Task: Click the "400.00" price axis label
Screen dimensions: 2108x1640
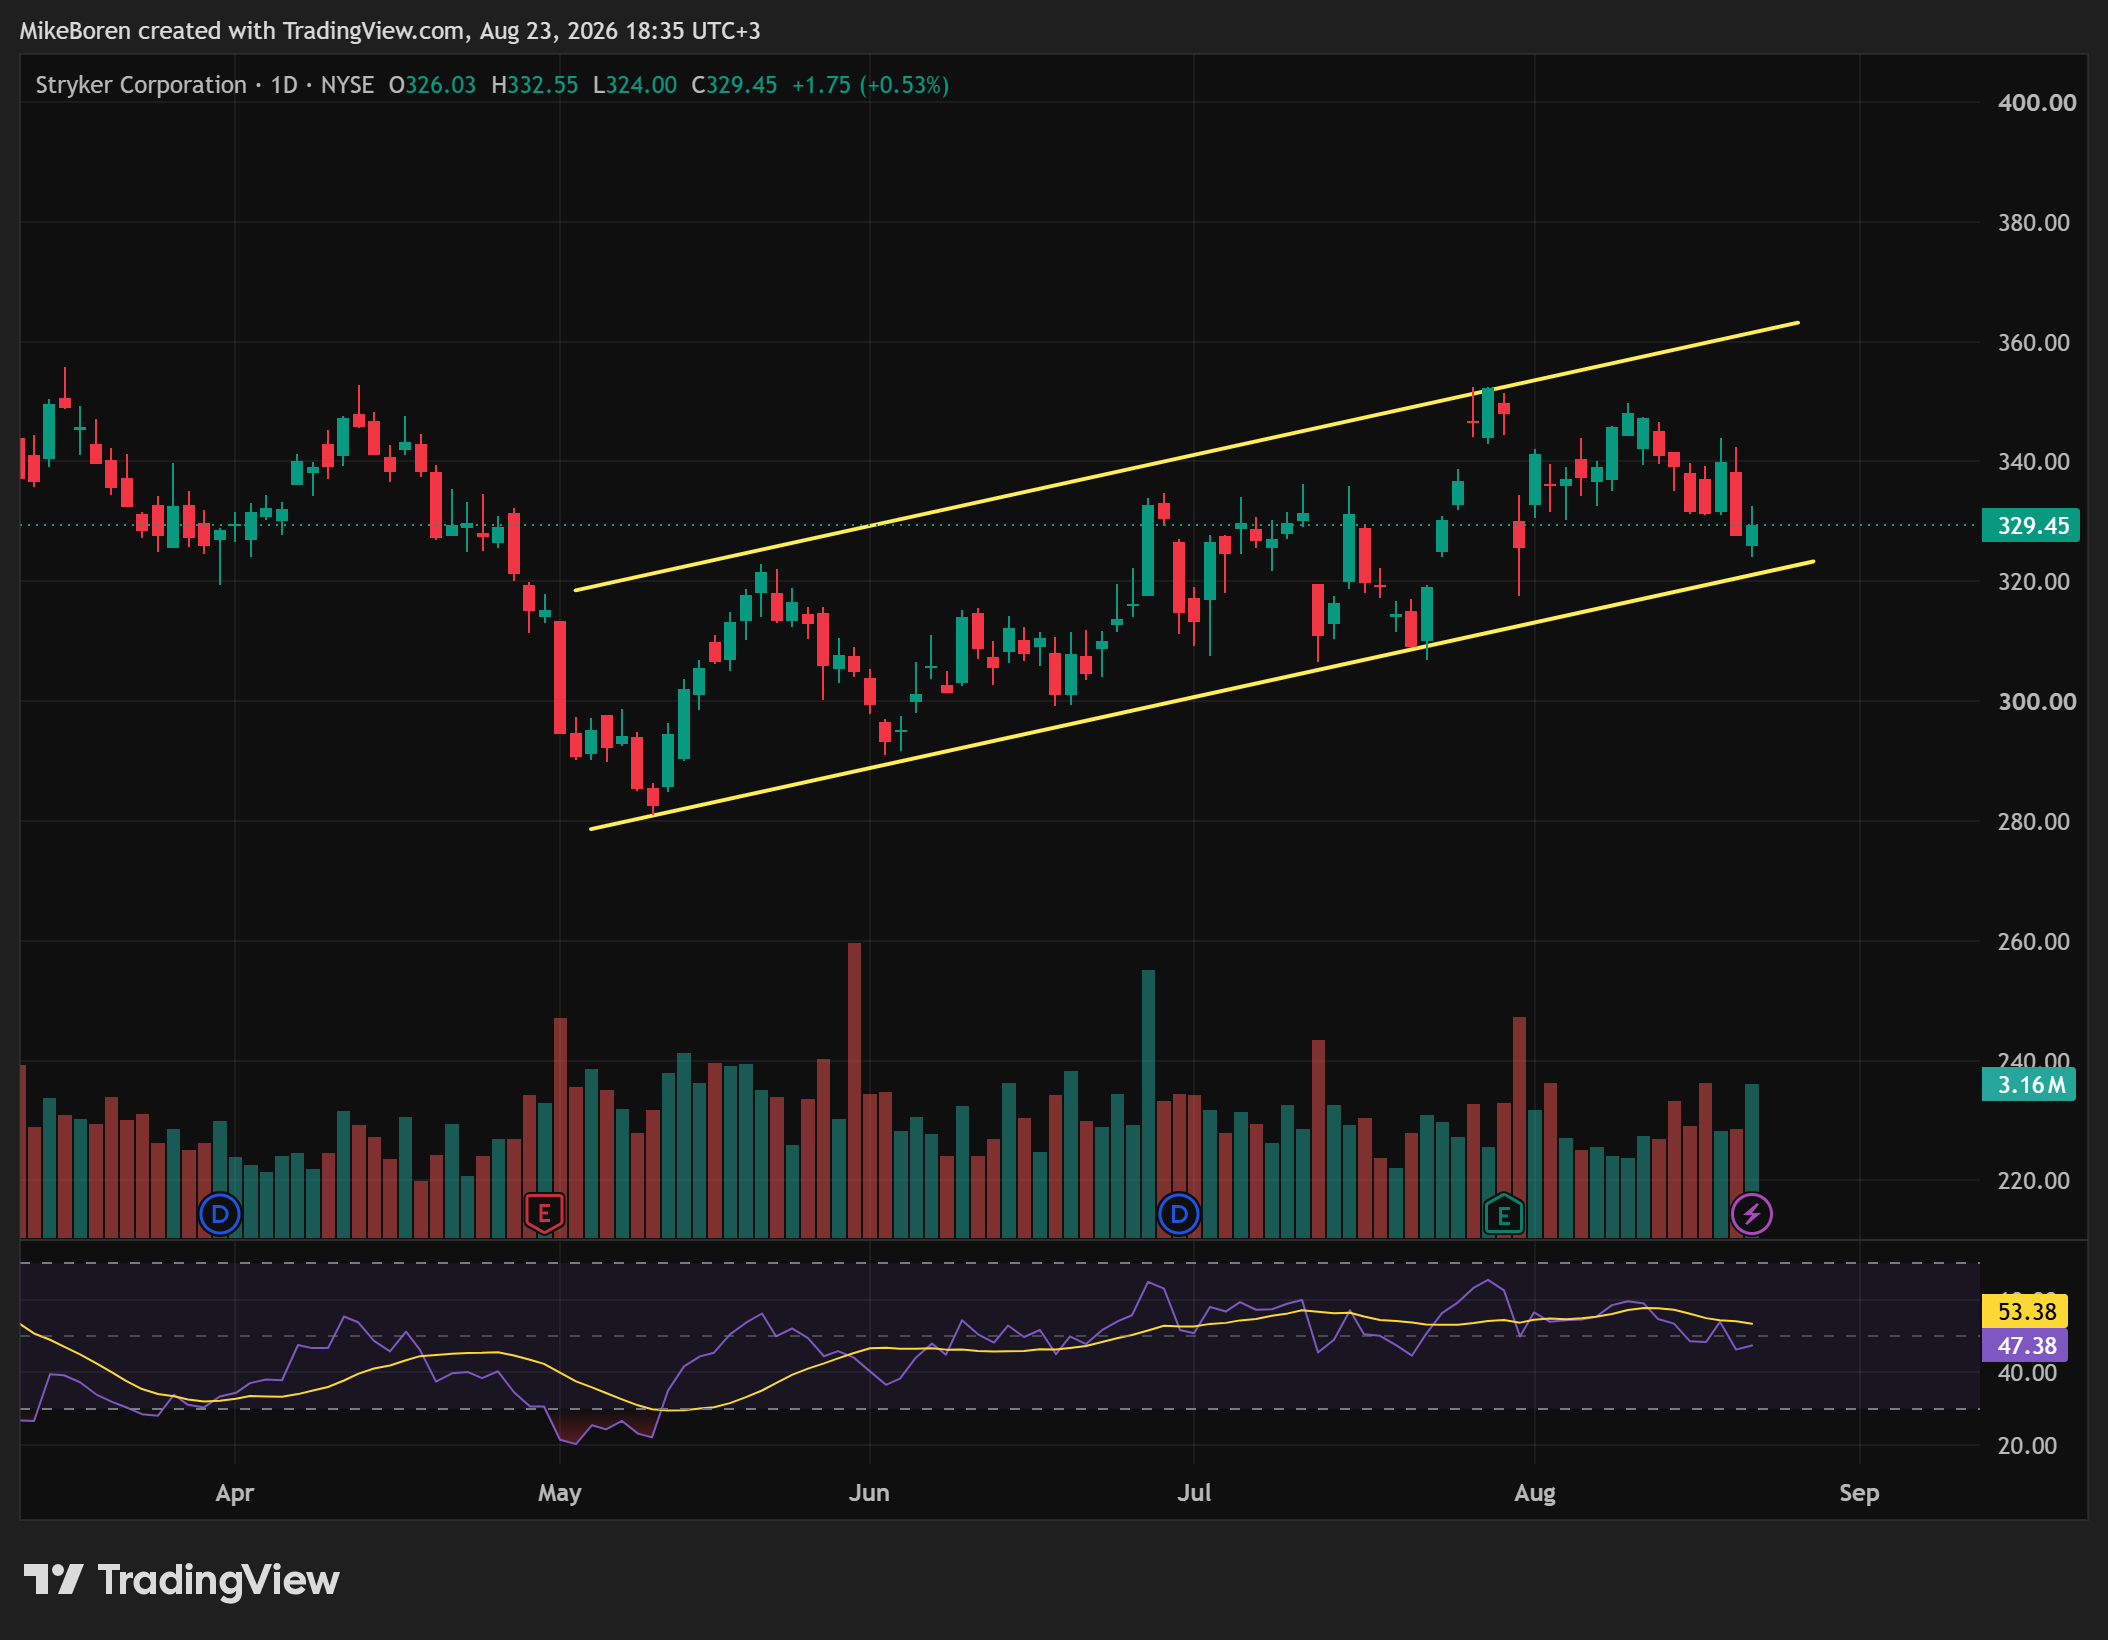Action: 2037,102
